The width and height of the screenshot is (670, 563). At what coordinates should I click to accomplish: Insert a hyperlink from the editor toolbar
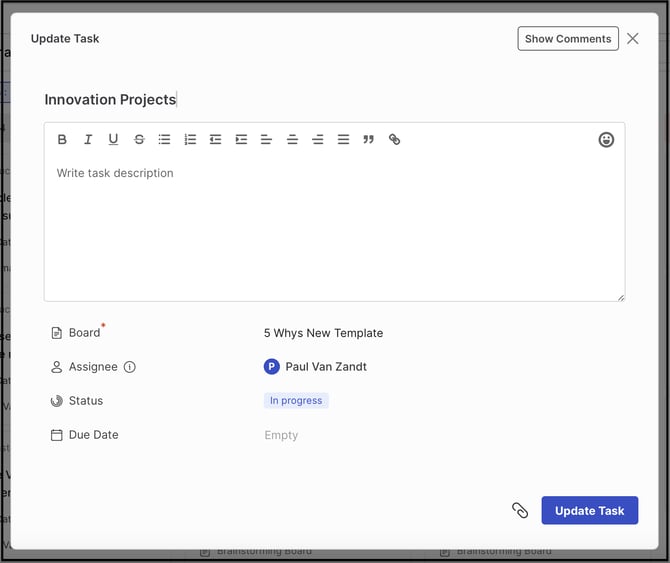pyautogui.click(x=394, y=140)
